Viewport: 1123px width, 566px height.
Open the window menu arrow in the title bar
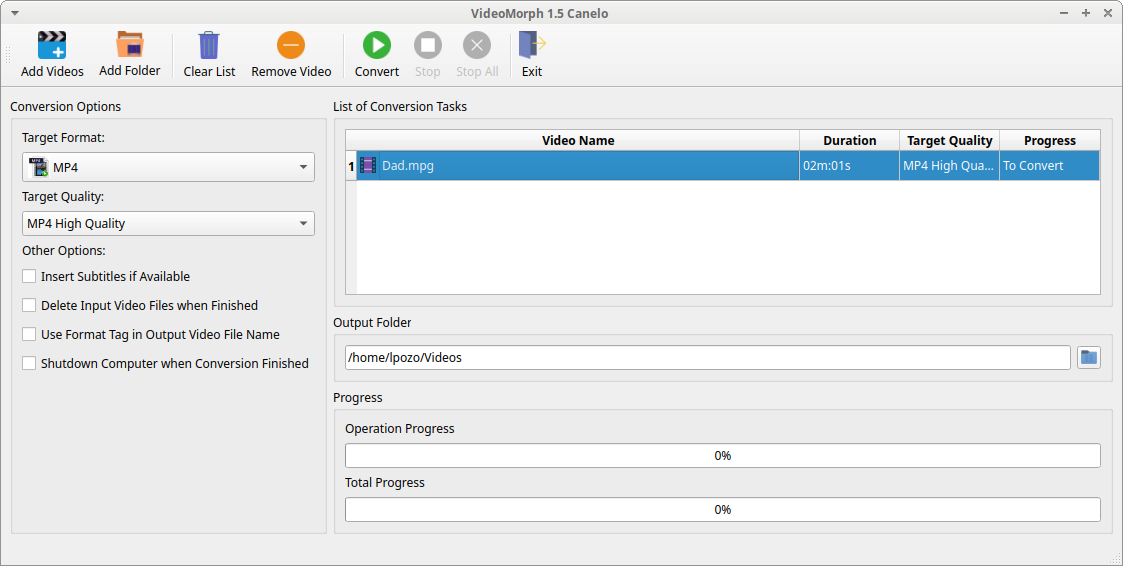(x=16, y=13)
